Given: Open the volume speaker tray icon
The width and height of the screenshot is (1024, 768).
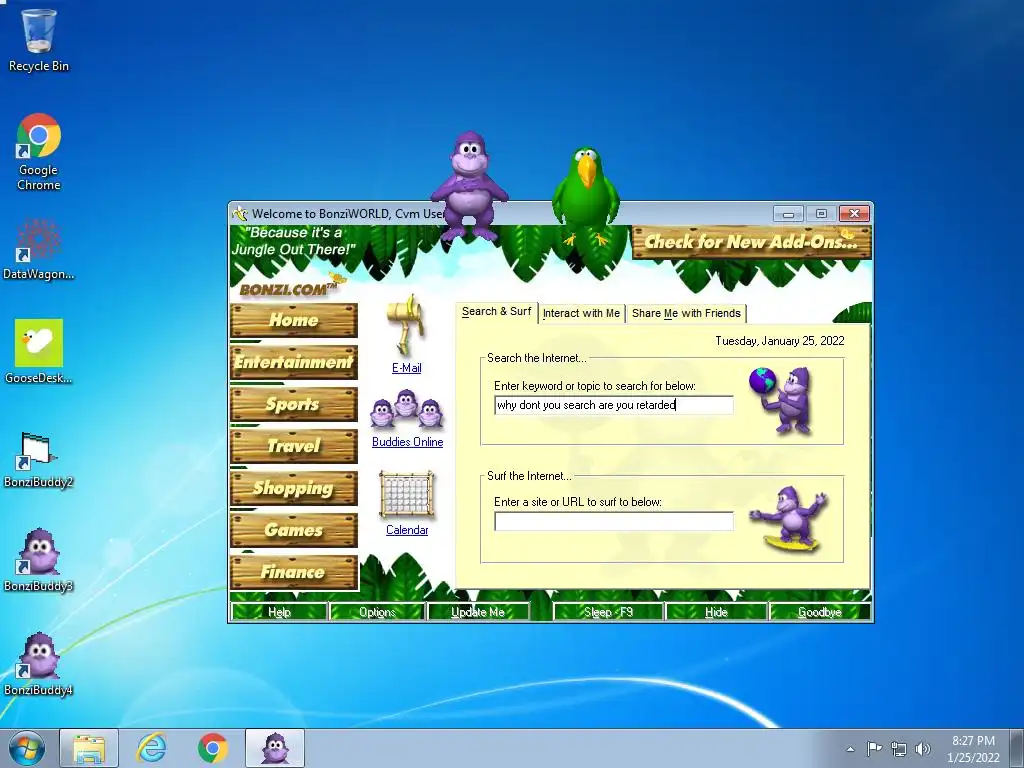Looking at the screenshot, I should coord(923,749).
